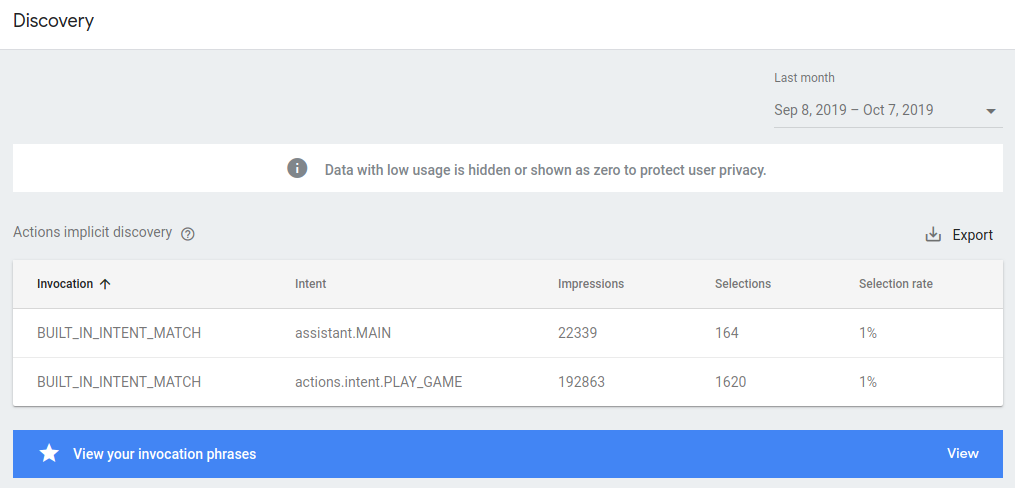Sort table by Impressions column header
1015x488 pixels.
click(590, 284)
